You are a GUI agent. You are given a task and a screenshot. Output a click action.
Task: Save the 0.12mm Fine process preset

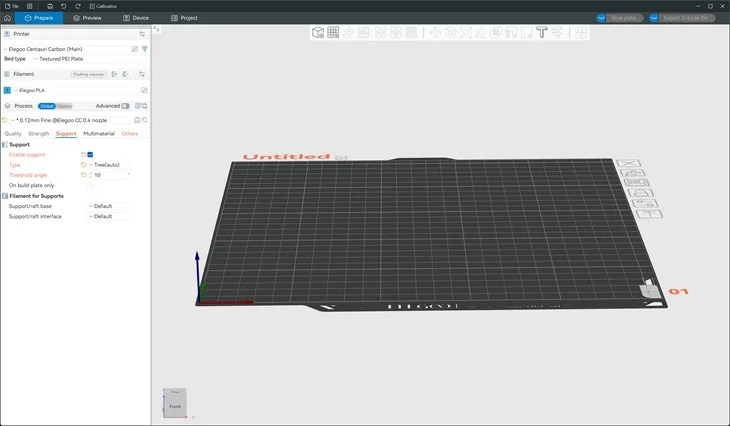137,120
